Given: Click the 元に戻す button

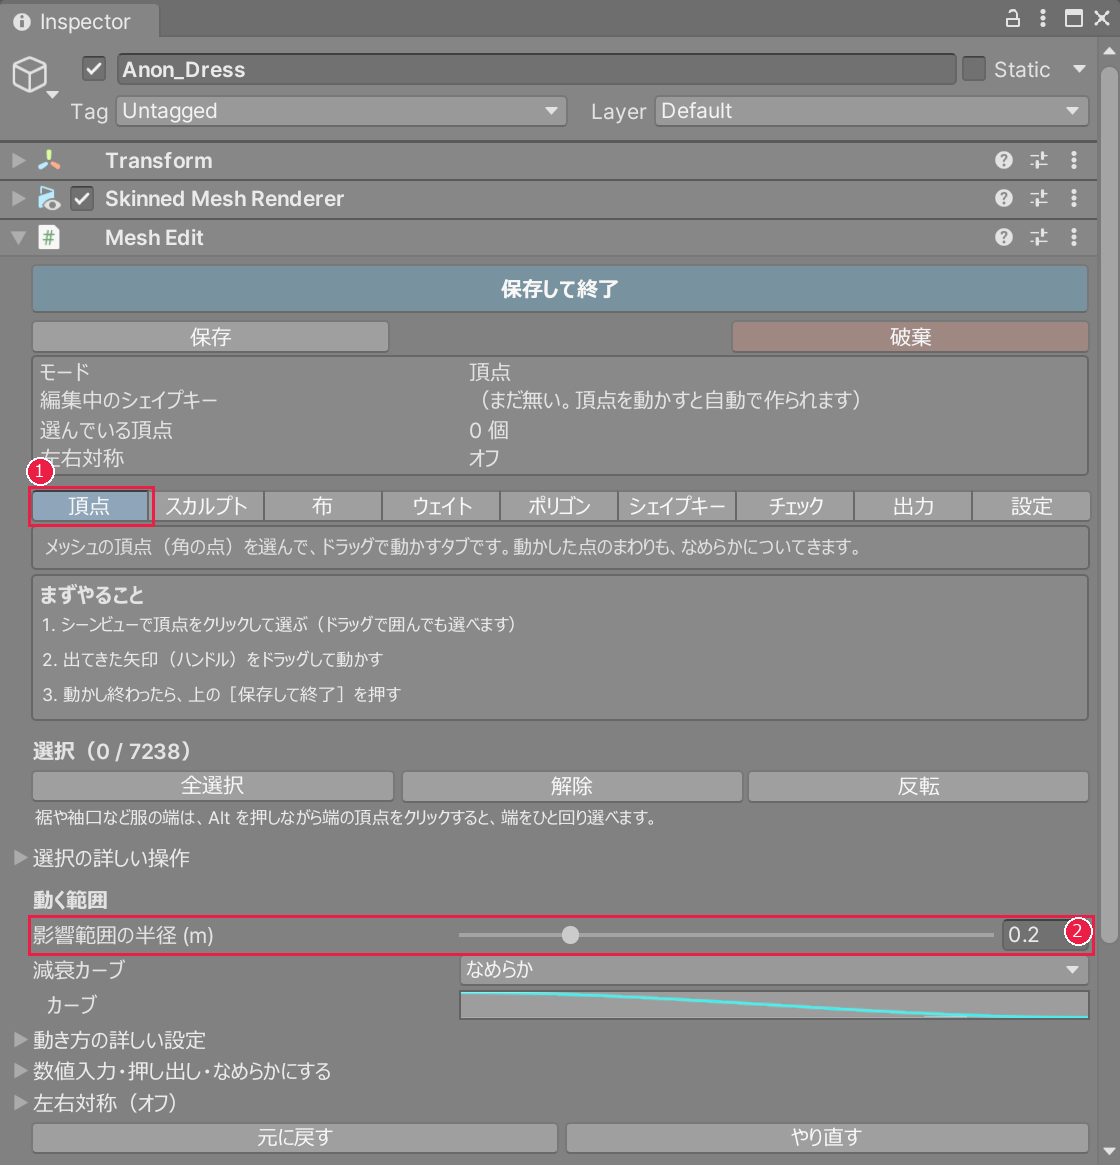Looking at the screenshot, I should pyautogui.click(x=295, y=1137).
